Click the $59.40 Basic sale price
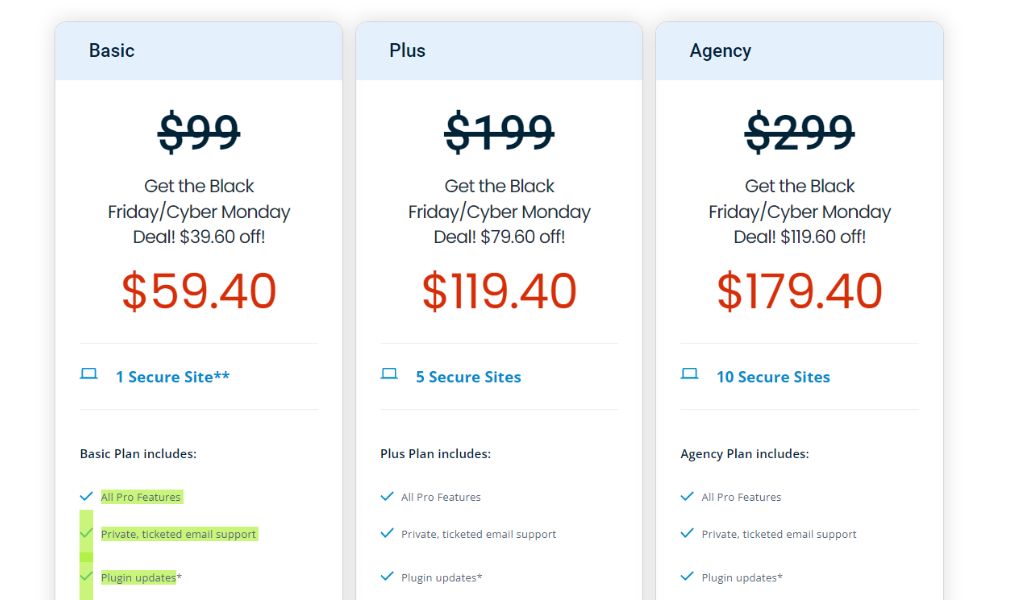 click(199, 292)
